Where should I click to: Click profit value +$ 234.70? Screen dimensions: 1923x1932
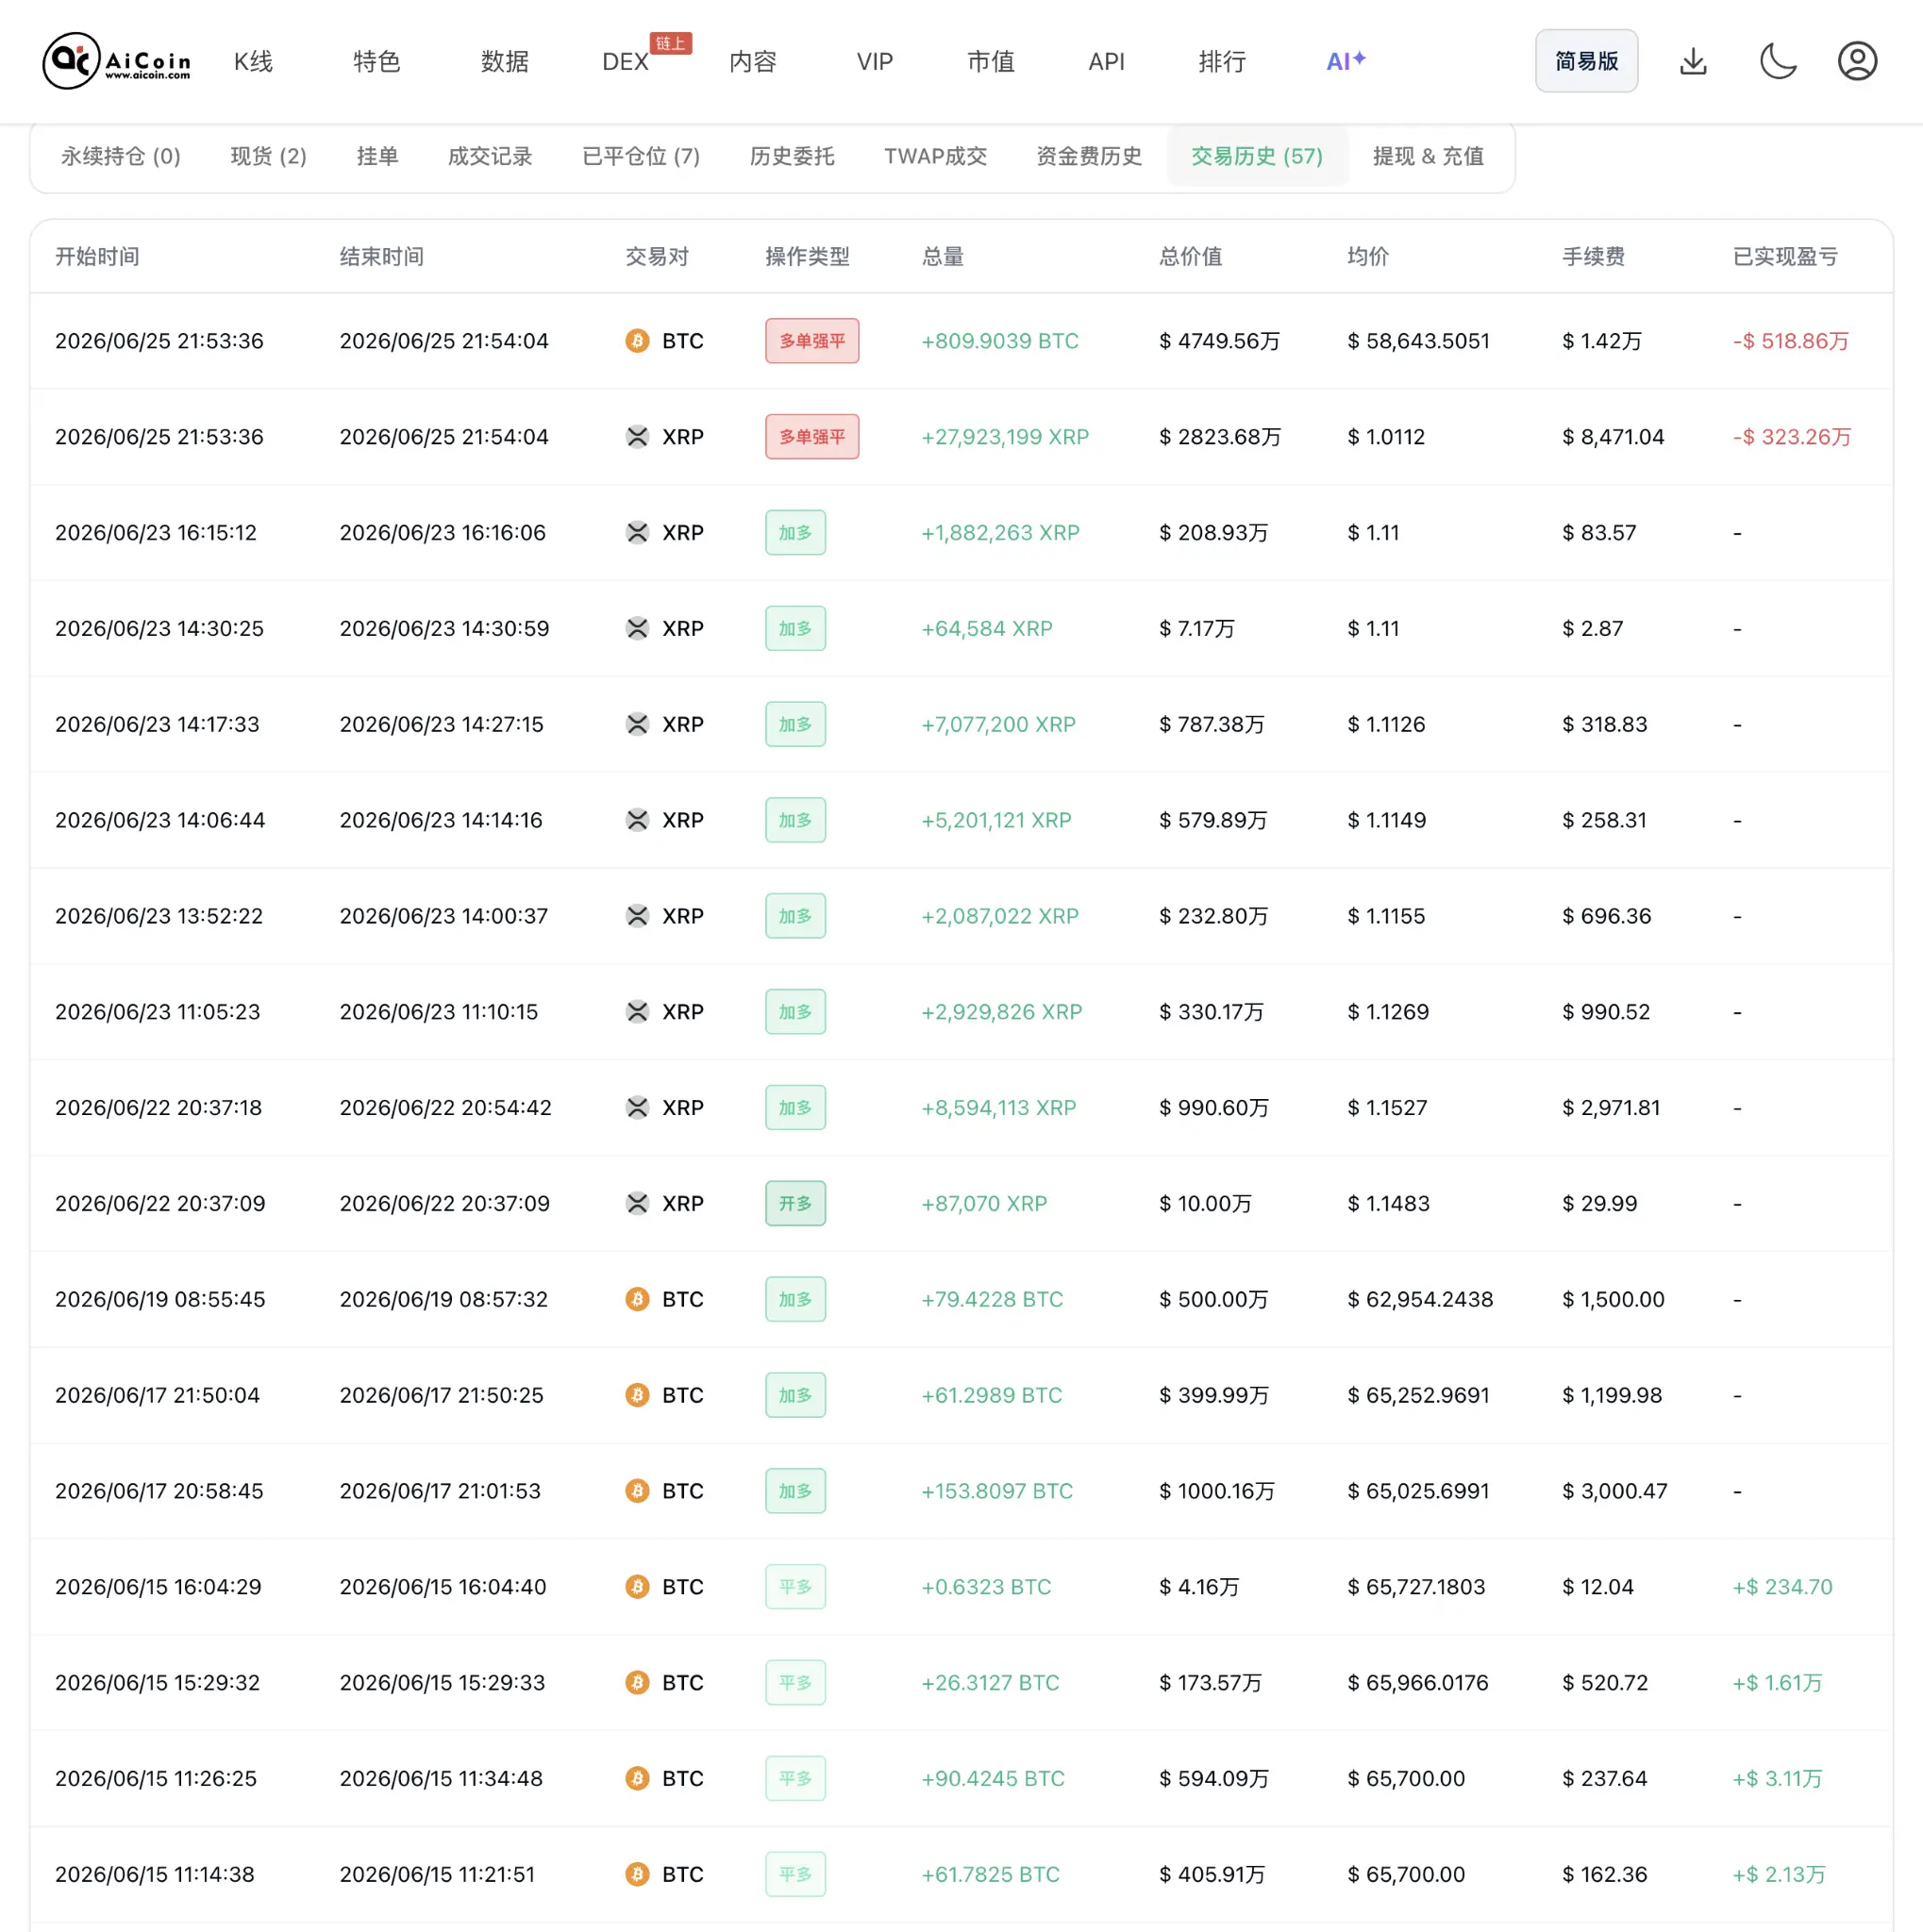click(x=1782, y=1587)
